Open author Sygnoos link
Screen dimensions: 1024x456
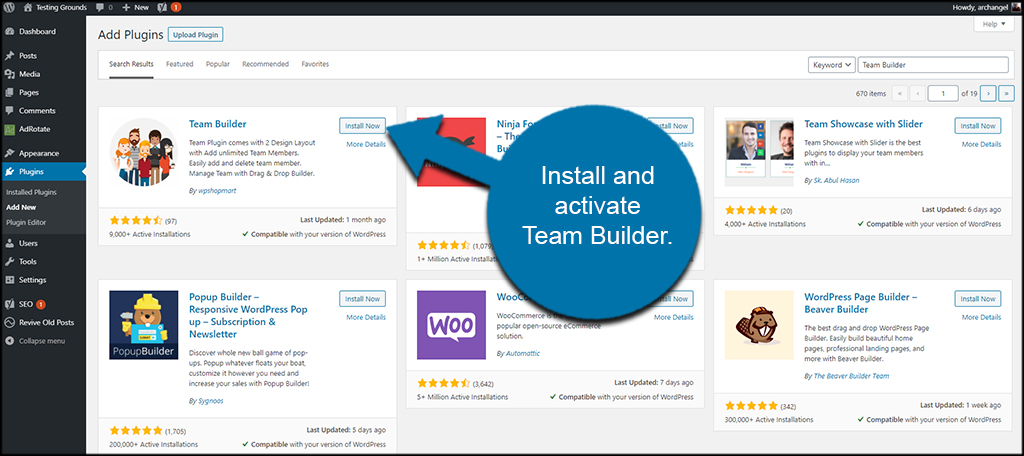[210, 400]
